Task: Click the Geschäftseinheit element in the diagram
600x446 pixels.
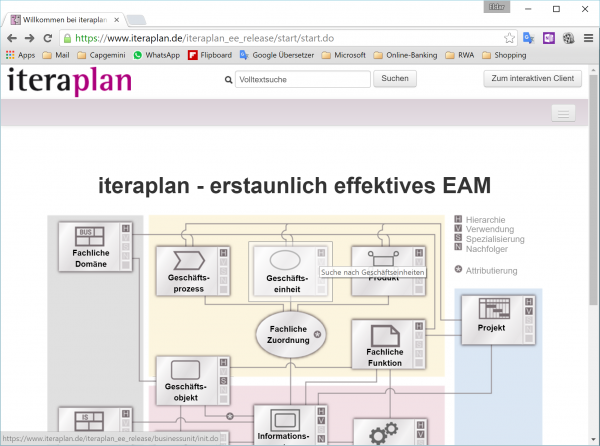Action: click(x=286, y=270)
